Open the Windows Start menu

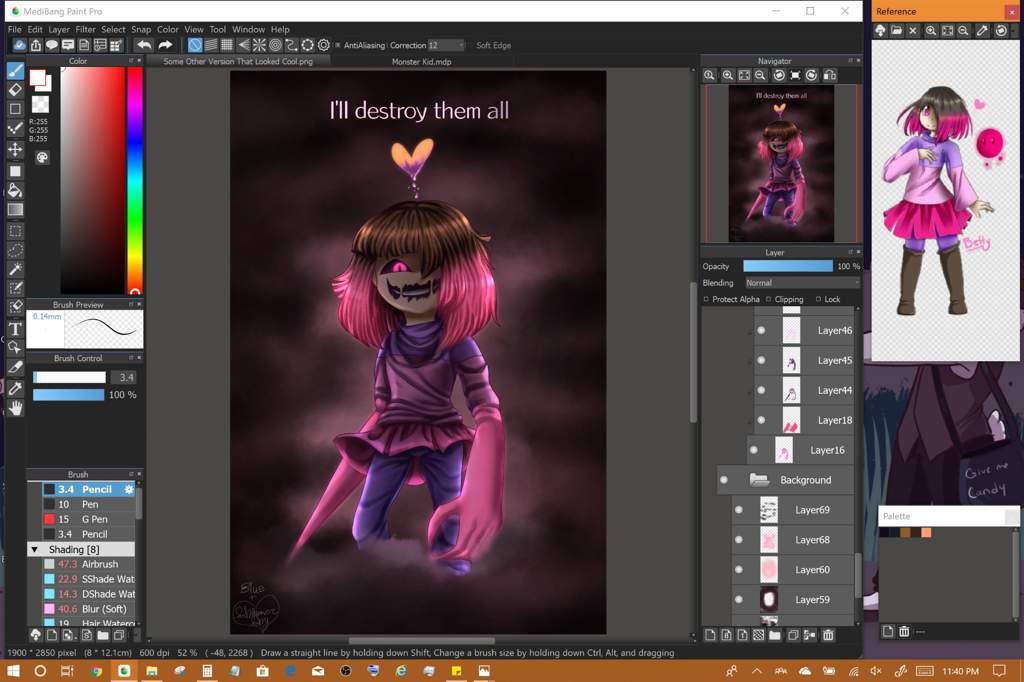13,671
